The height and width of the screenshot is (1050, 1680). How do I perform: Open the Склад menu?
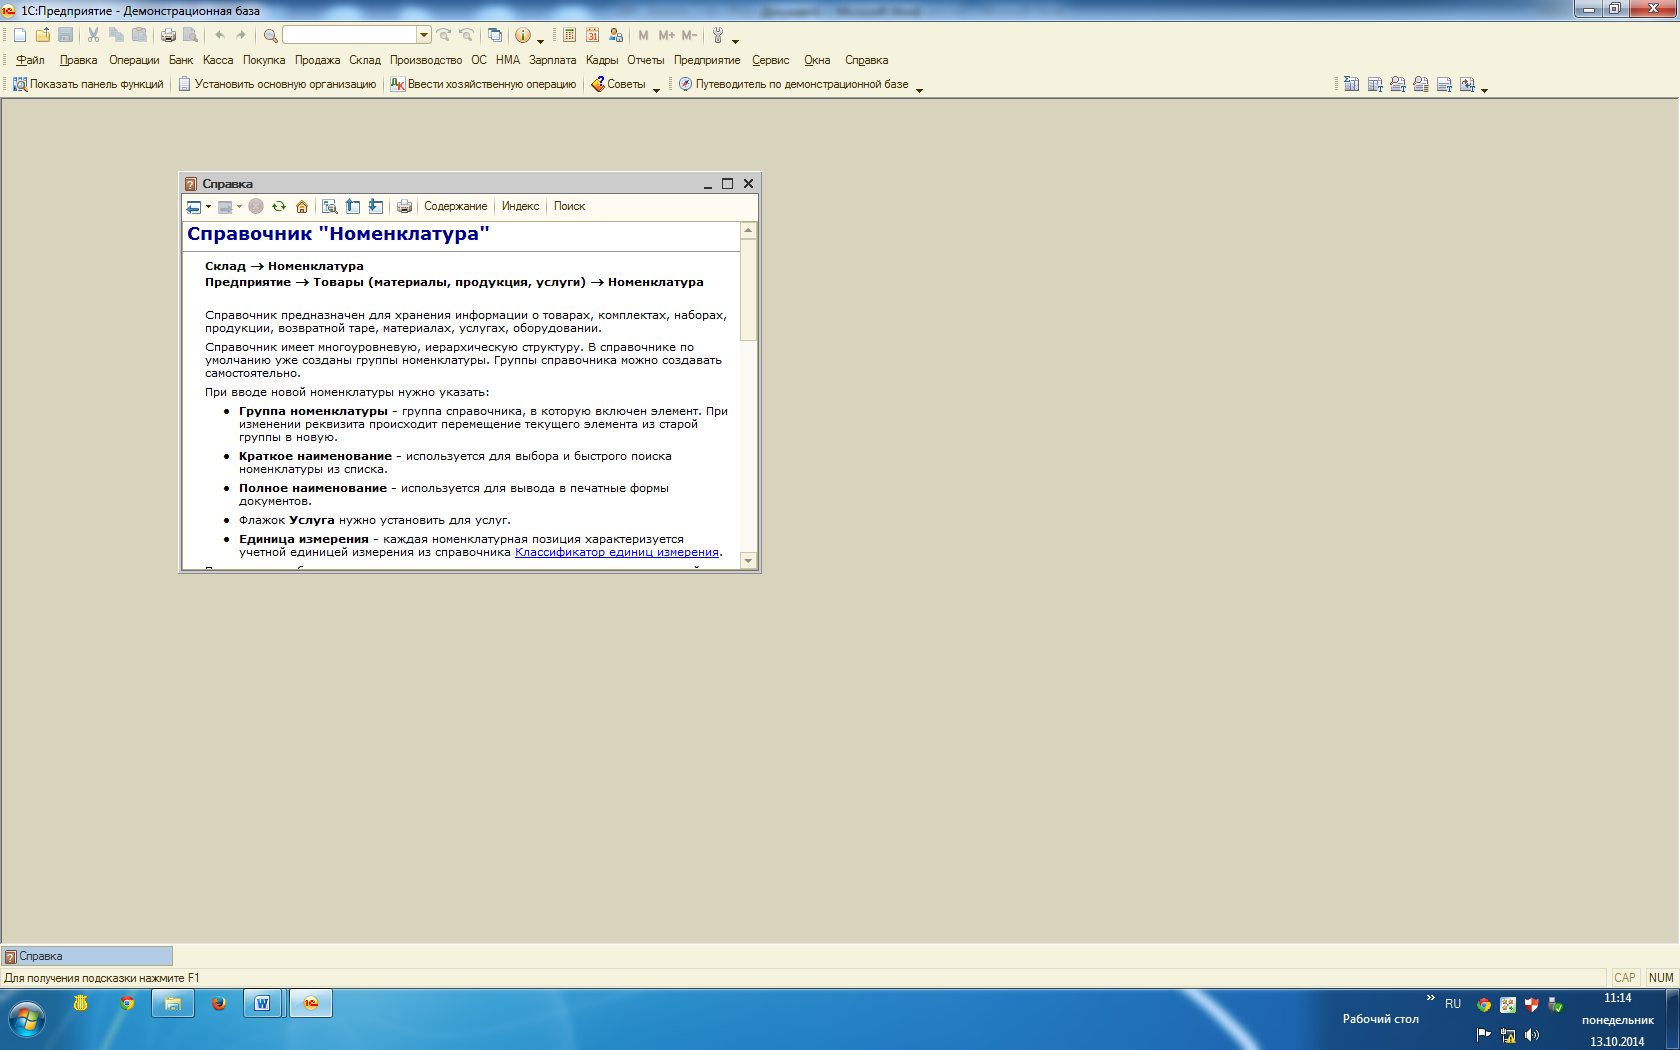[x=365, y=60]
